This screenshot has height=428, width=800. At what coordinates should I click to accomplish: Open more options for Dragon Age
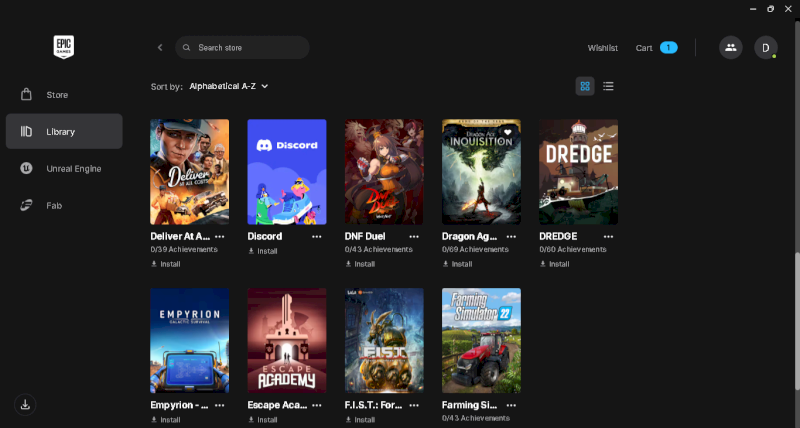[511, 237]
